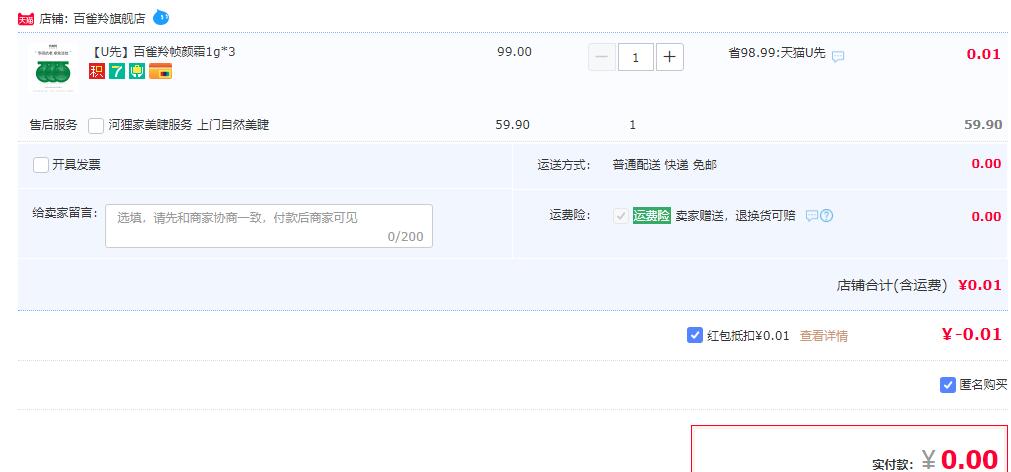Uncheck the 红包抵扣¥0.01 checkbox

(x=694, y=335)
